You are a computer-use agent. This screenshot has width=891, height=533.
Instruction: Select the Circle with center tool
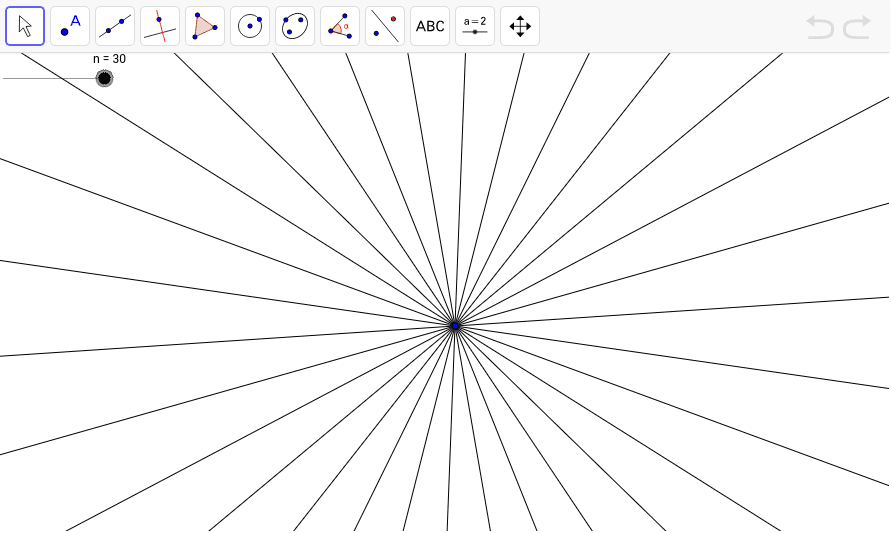pos(250,26)
